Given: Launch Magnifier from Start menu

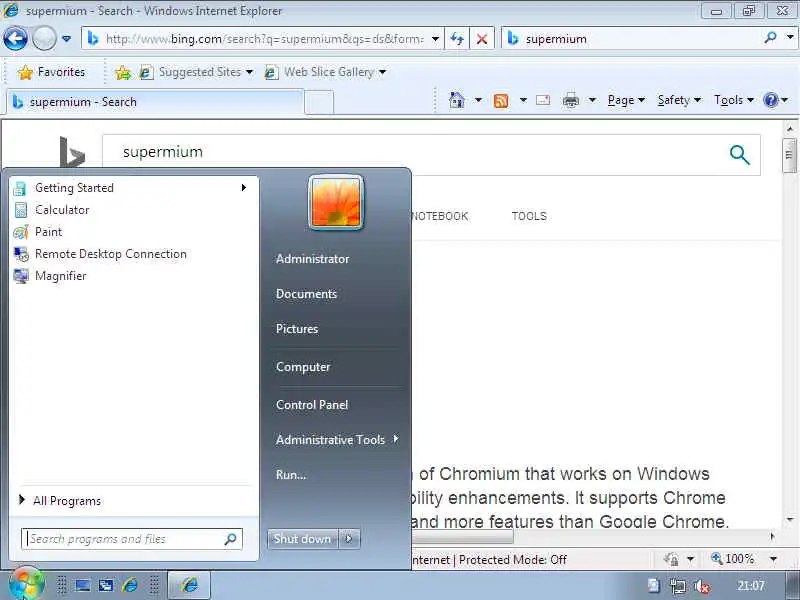Looking at the screenshot, I should 134,276.
